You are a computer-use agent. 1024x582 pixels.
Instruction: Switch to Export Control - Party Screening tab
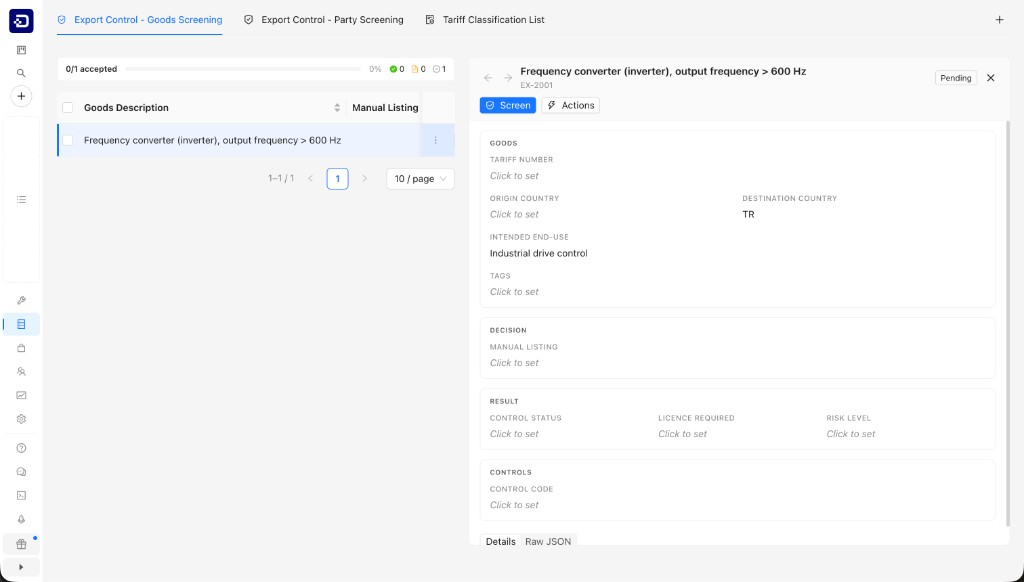pos(323,20)
